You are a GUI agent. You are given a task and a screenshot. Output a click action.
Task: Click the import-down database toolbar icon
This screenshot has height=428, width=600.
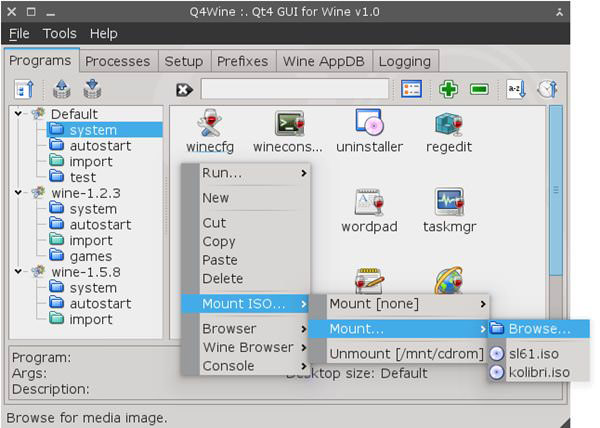(92, 90)
